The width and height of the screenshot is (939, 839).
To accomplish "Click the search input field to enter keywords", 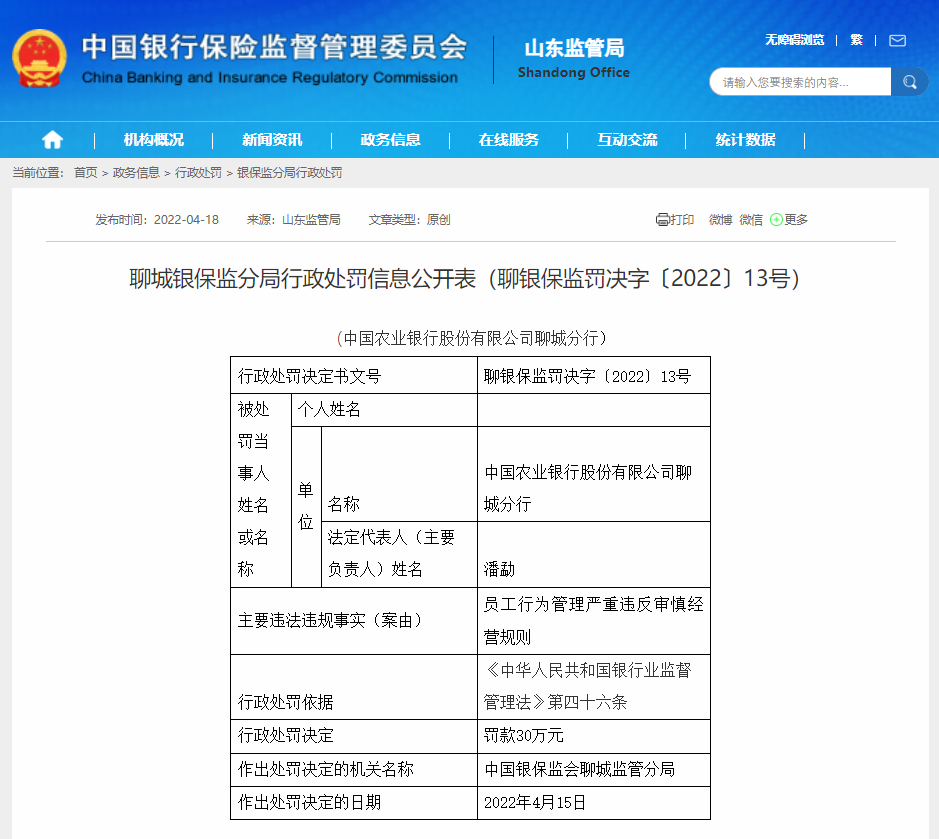I will 795,82.
